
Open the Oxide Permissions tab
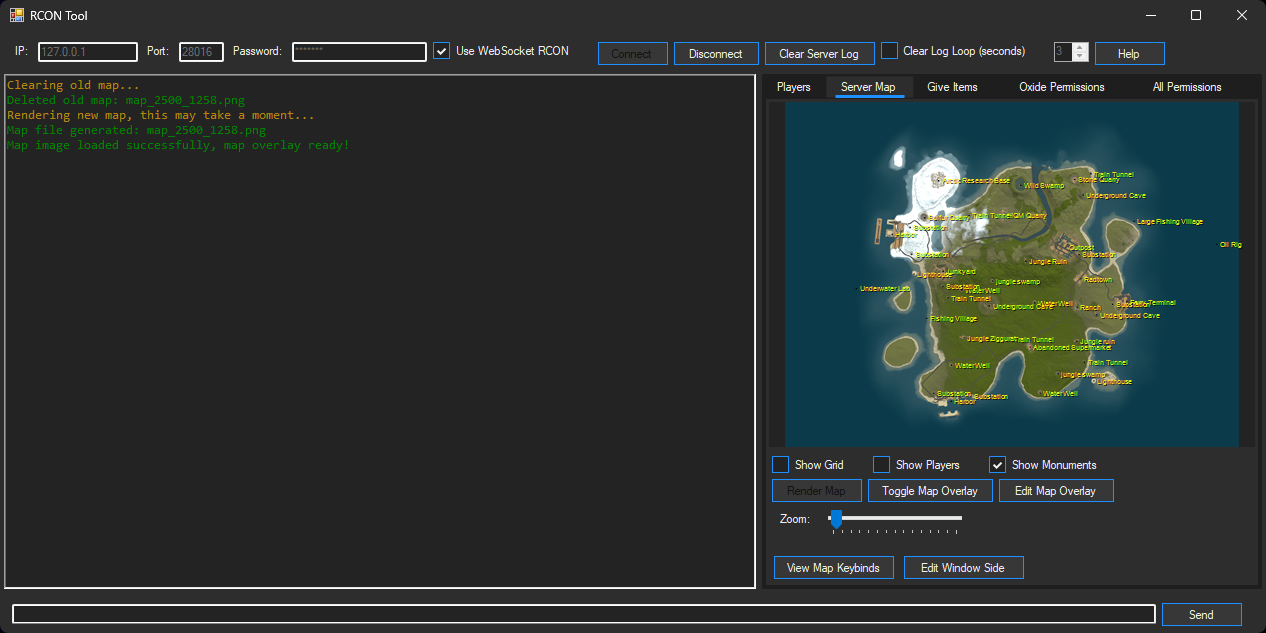(x=1061, y=87)
